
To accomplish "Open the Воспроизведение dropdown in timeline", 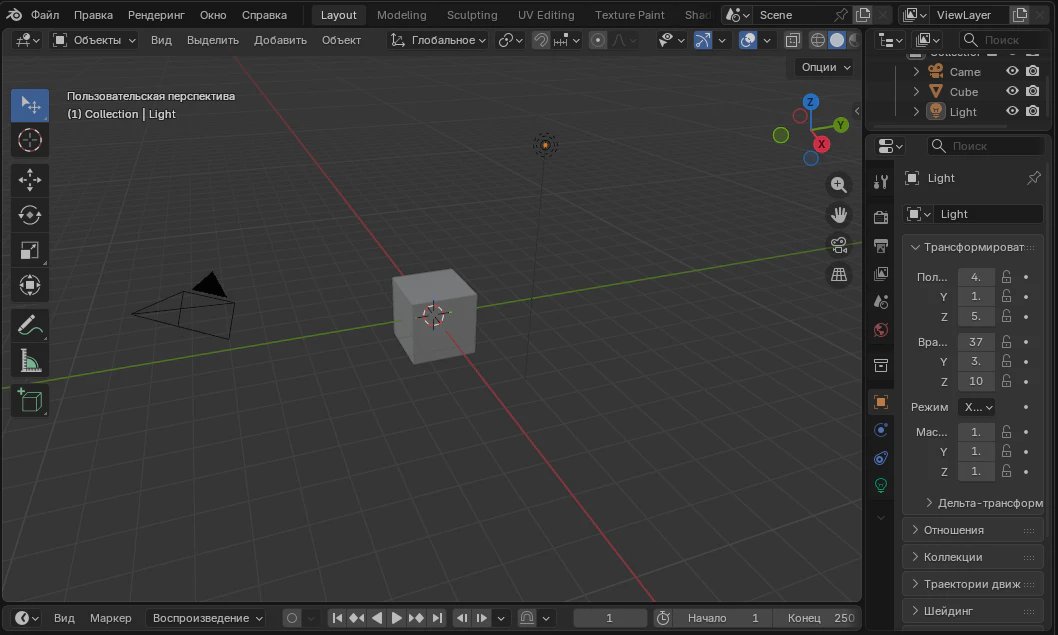I will tap(206, 618).
